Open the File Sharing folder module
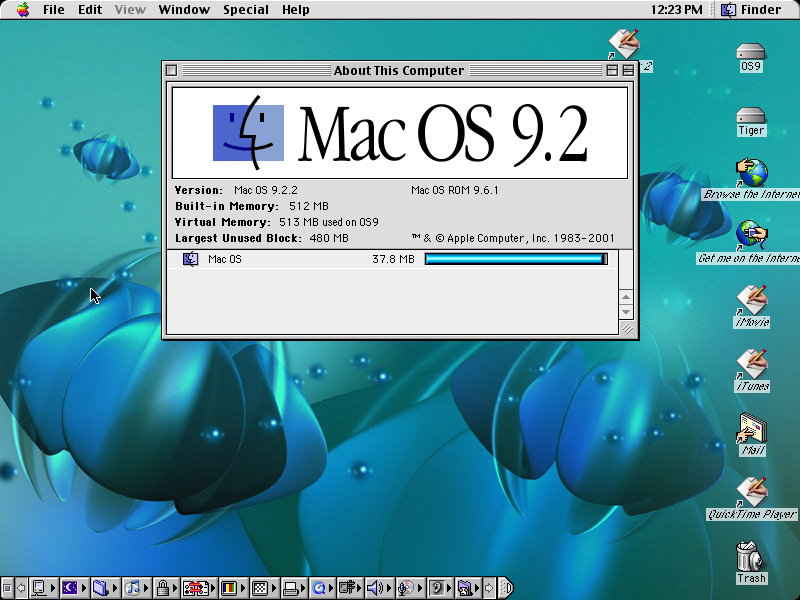800x600 pixels. coord(105,588)
